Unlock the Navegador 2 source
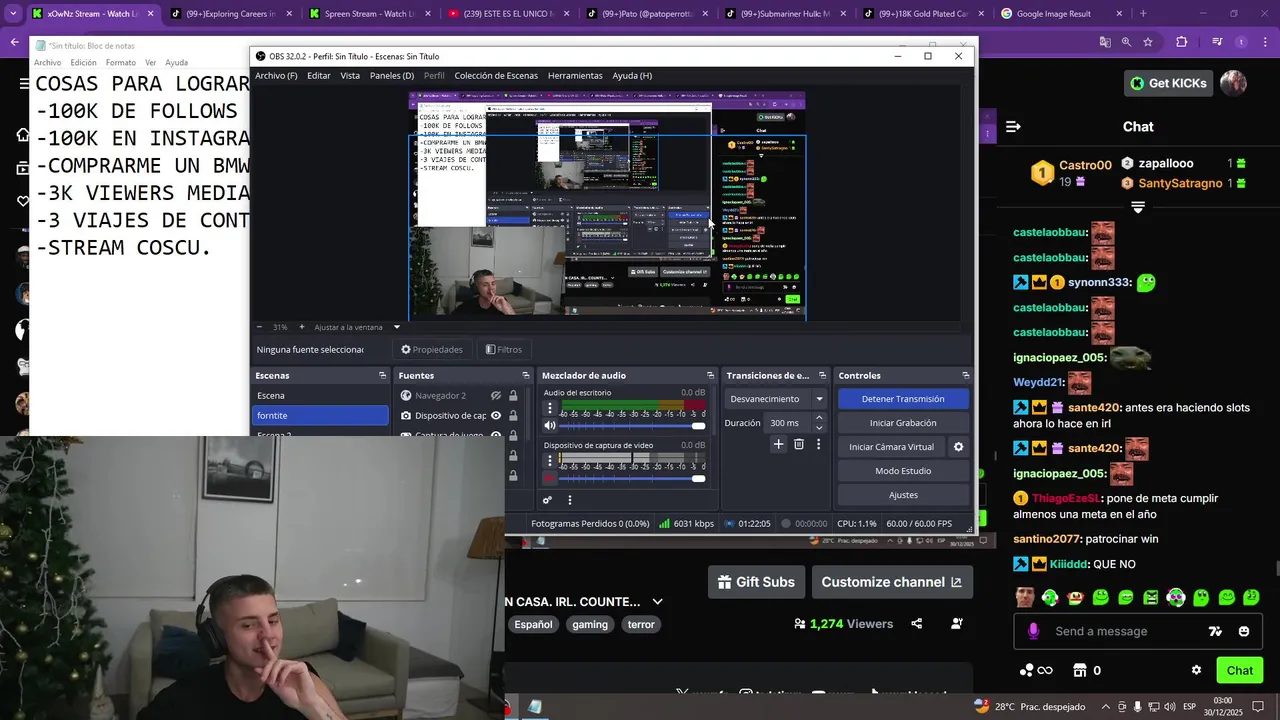The image size is (1280, 720). 513,396
